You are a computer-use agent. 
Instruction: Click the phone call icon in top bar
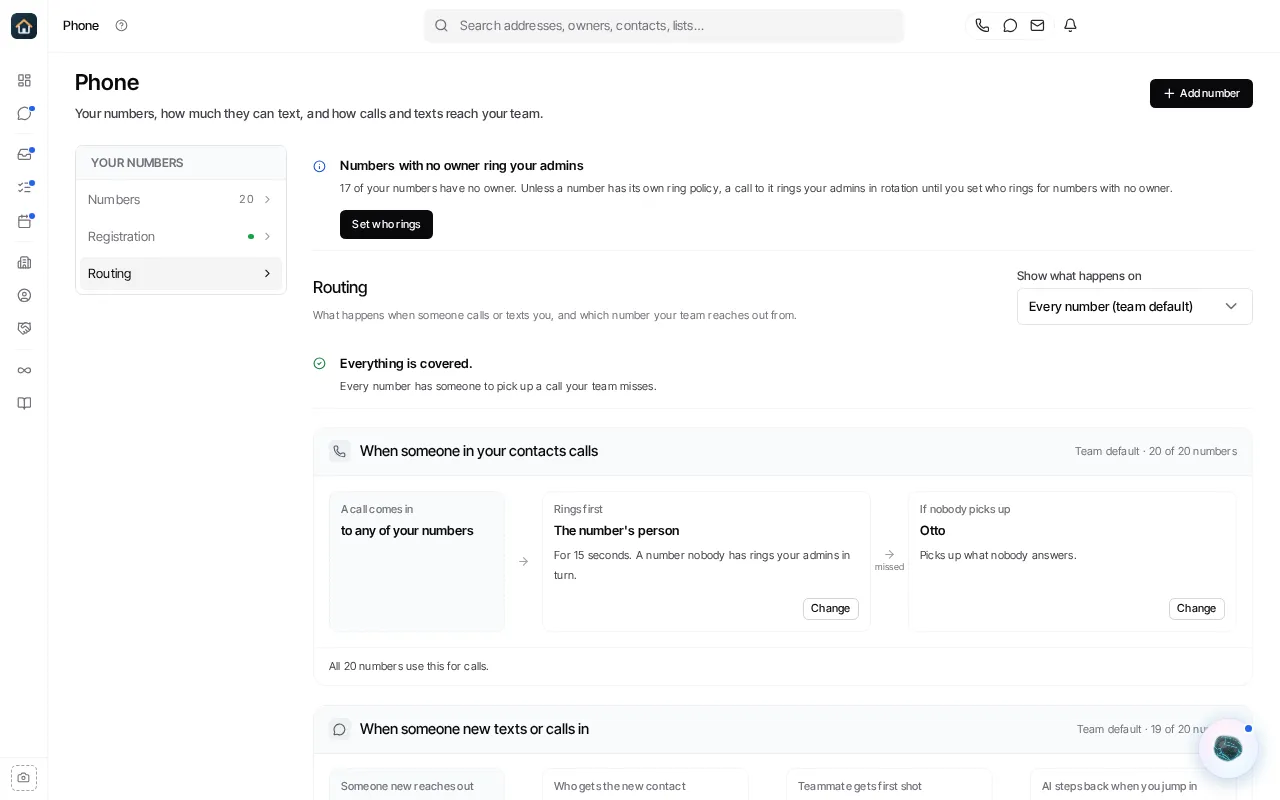[x=982, y=26]
